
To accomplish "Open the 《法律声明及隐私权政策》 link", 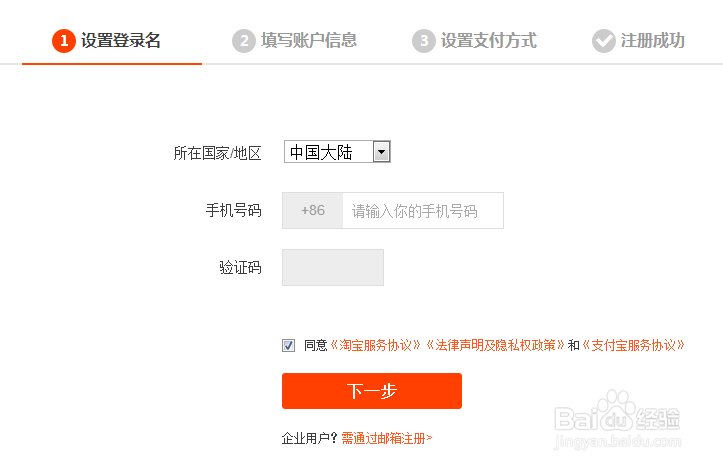I will 495,345.
